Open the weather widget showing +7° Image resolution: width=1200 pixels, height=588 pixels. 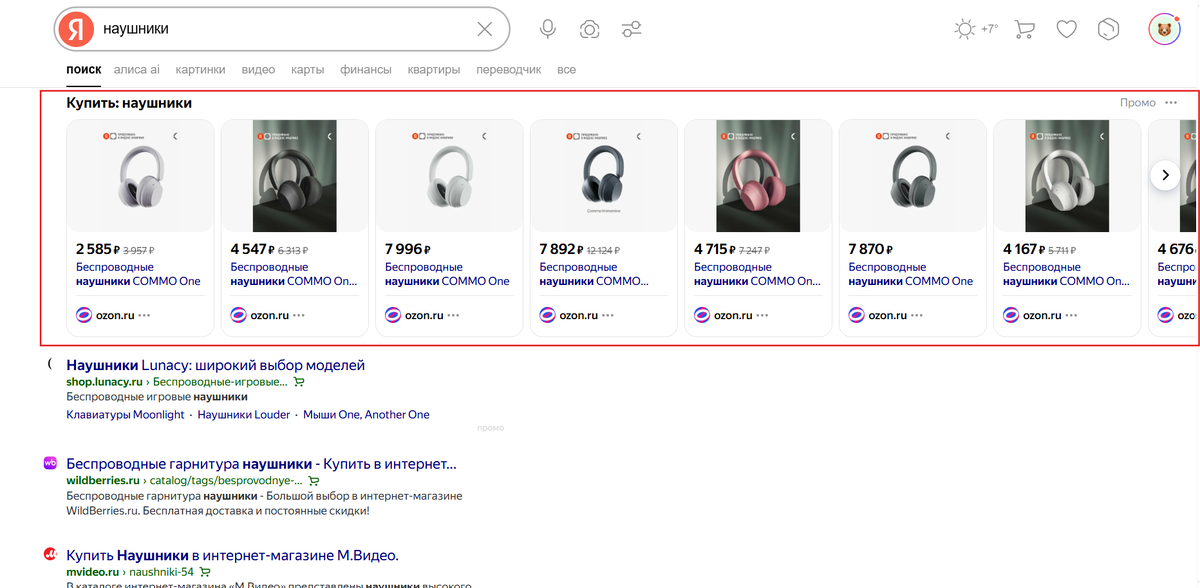pyautogui.click(x=976, y=29)
